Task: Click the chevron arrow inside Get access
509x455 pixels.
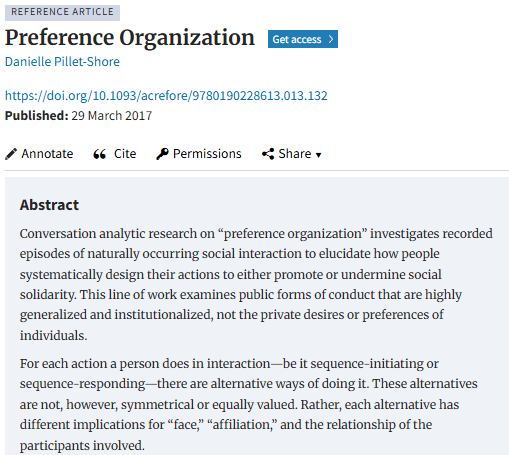Action: [x=331, y=39]
